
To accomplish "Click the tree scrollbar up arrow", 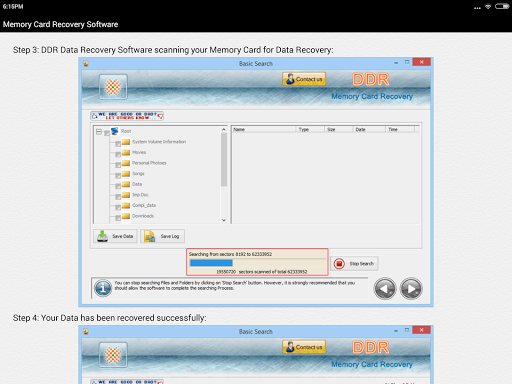I will coord(224,129).
